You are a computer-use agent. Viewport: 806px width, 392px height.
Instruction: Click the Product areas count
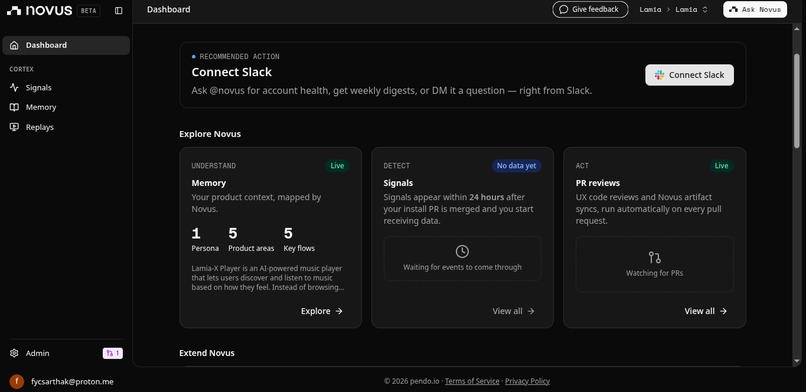[233, 234]
